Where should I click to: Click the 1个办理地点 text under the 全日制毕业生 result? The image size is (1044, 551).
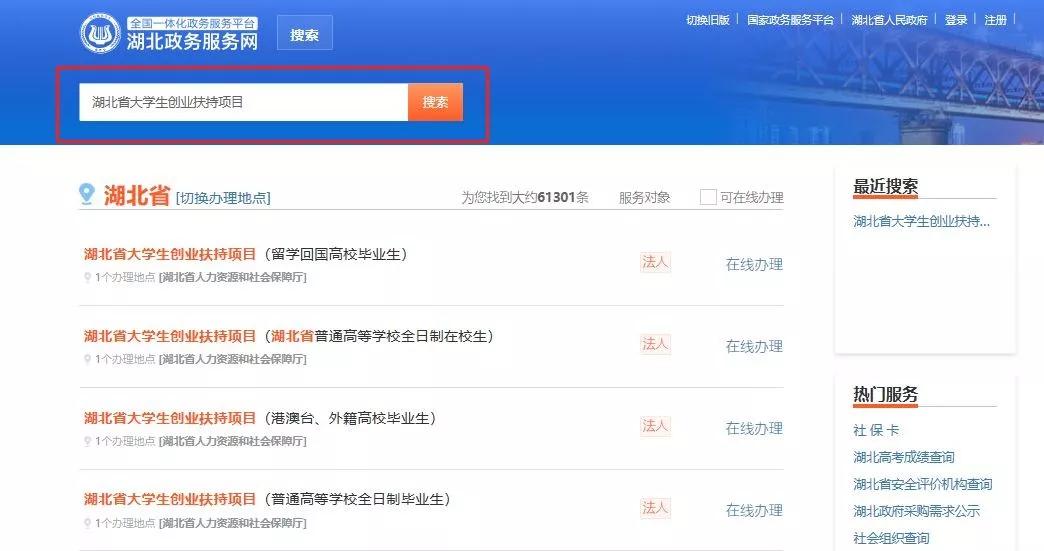click(125, 523)
